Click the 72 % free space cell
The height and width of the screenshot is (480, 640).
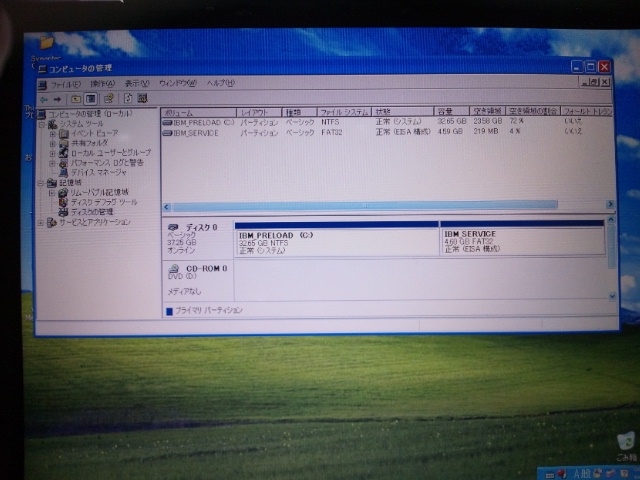(516, 121)
